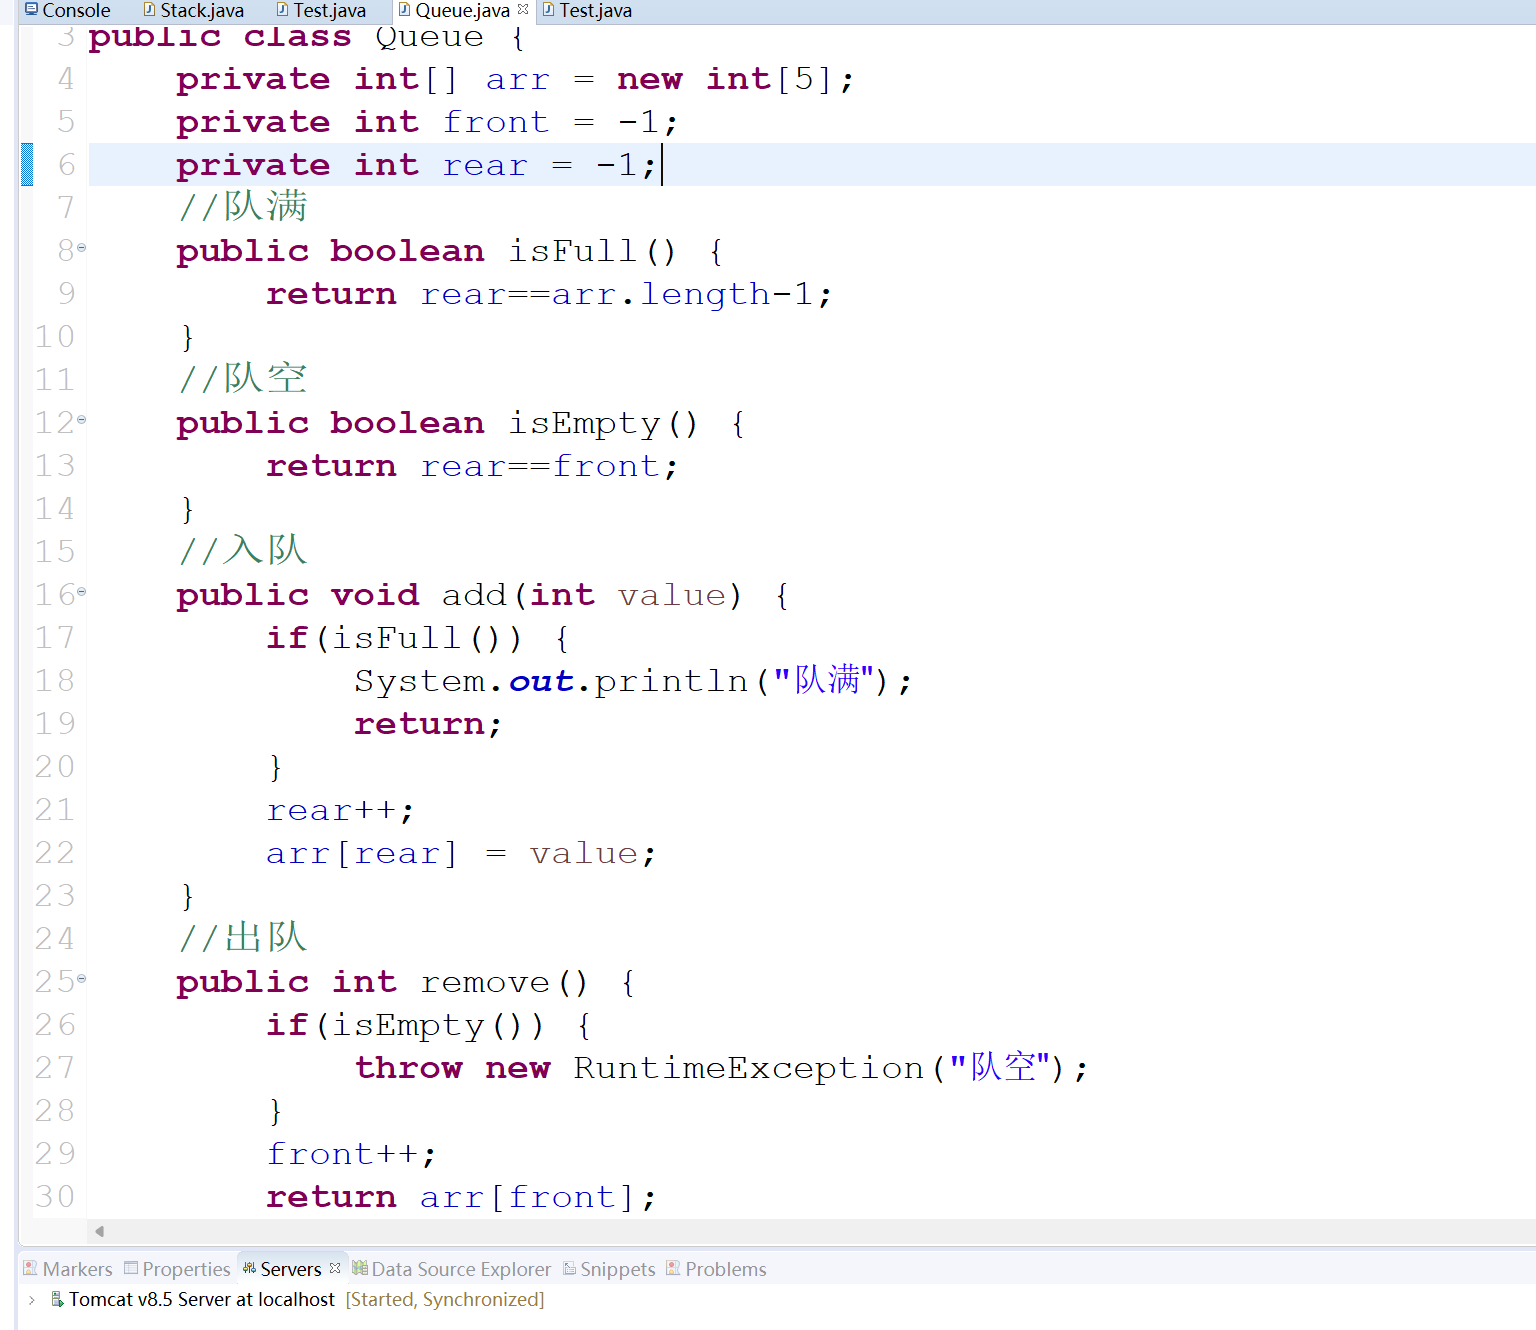
Task: Click the Servers view icon
Action: (249, 1268)
